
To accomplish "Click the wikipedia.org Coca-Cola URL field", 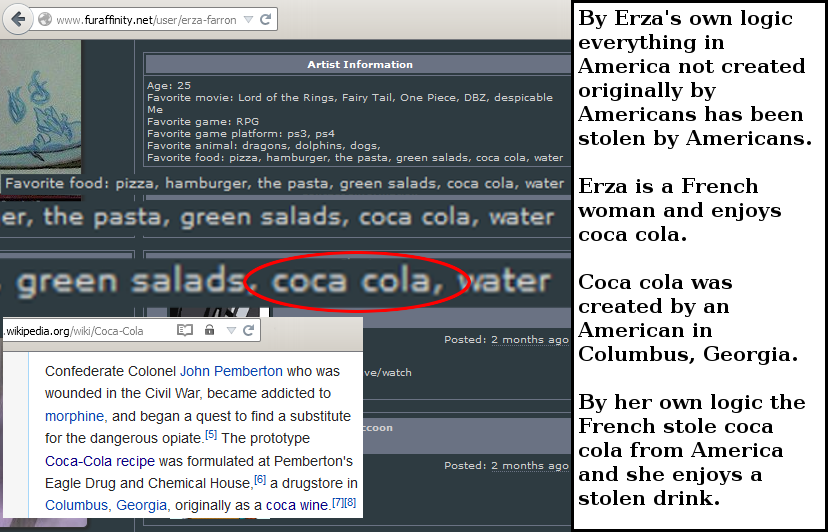I will pos(80,331).
